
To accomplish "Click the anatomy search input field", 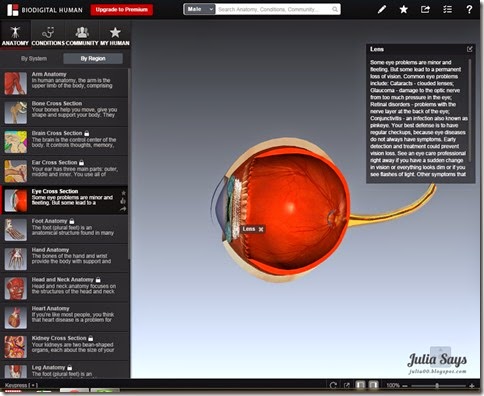I will [273, 9].
